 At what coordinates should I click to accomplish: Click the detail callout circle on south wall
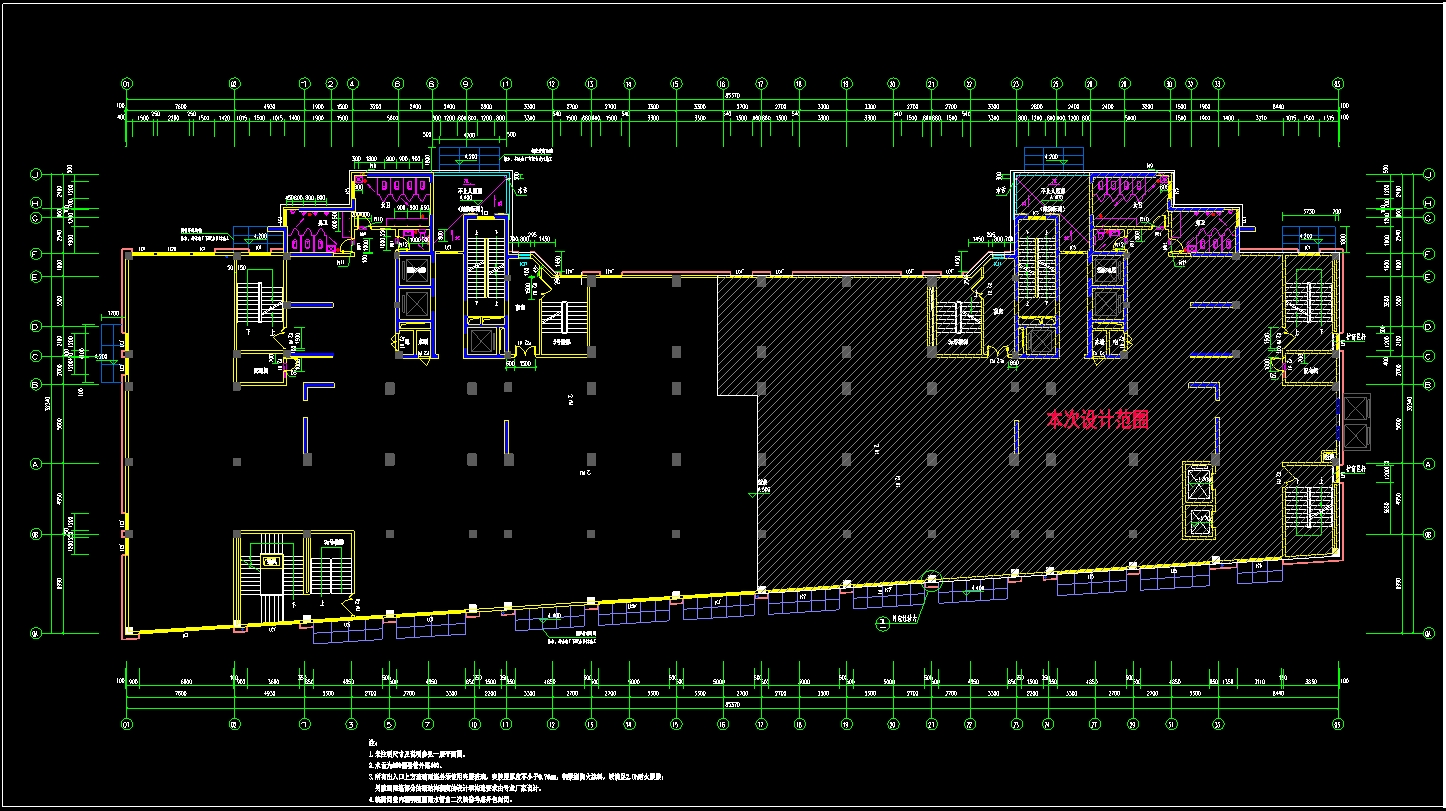932,578
